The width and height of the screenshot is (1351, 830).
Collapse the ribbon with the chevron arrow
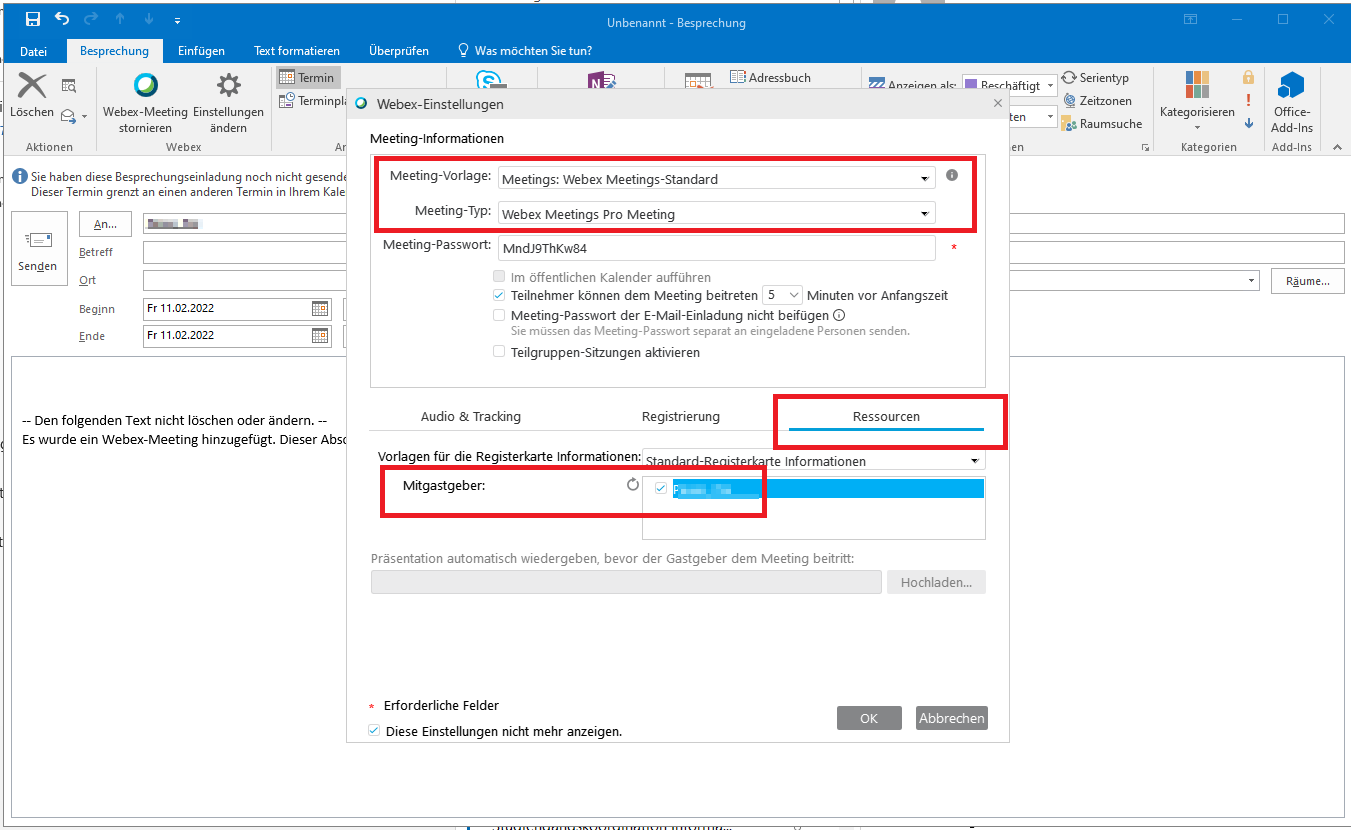1337,146
